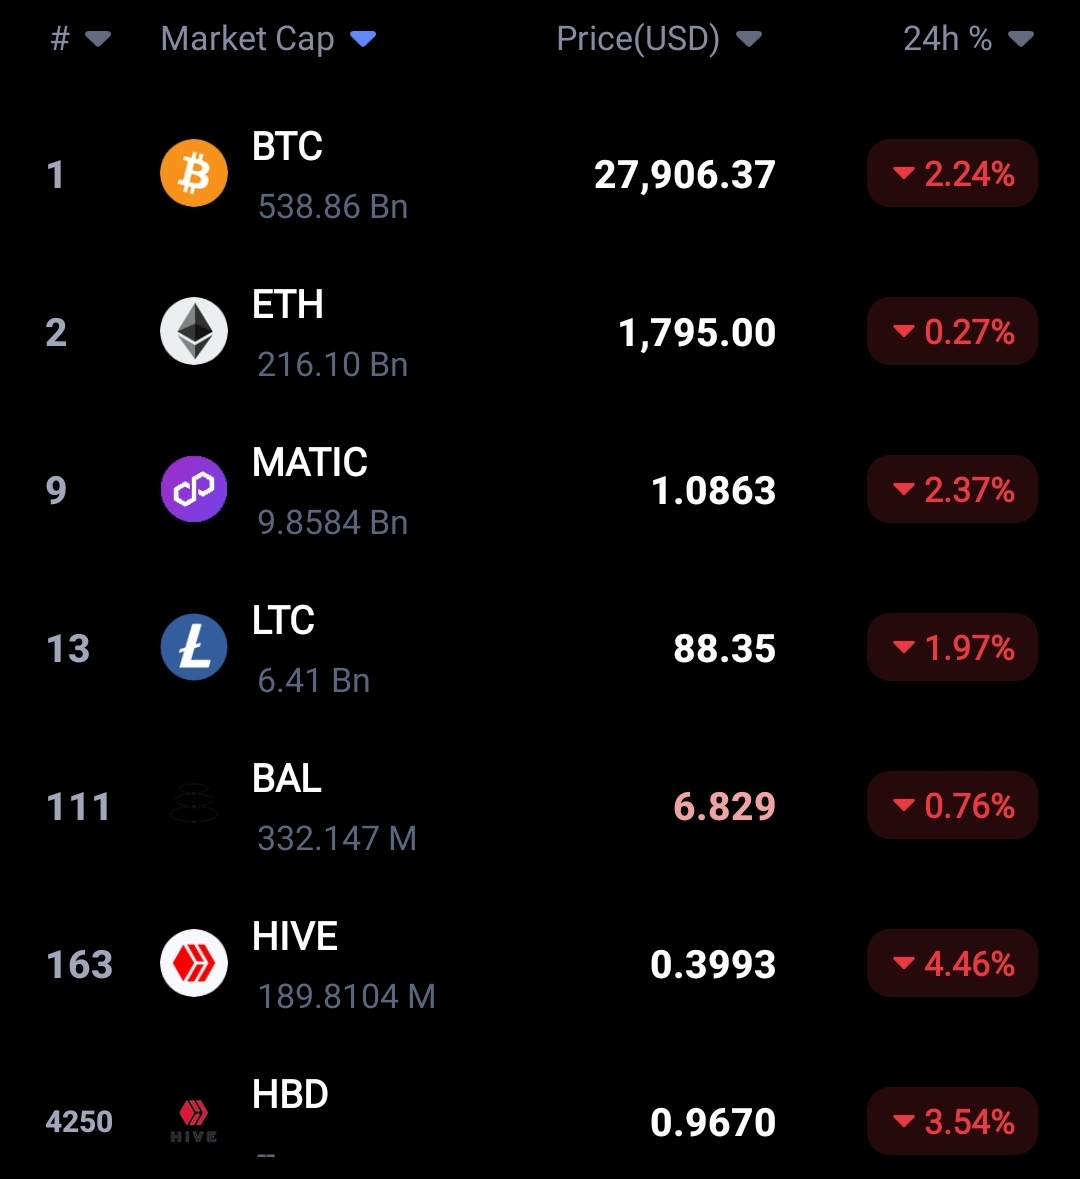This screenshot has height=1179, width=1080.
Task: Tap HIVE 4.46% change badge
Action: coord(952,963)
